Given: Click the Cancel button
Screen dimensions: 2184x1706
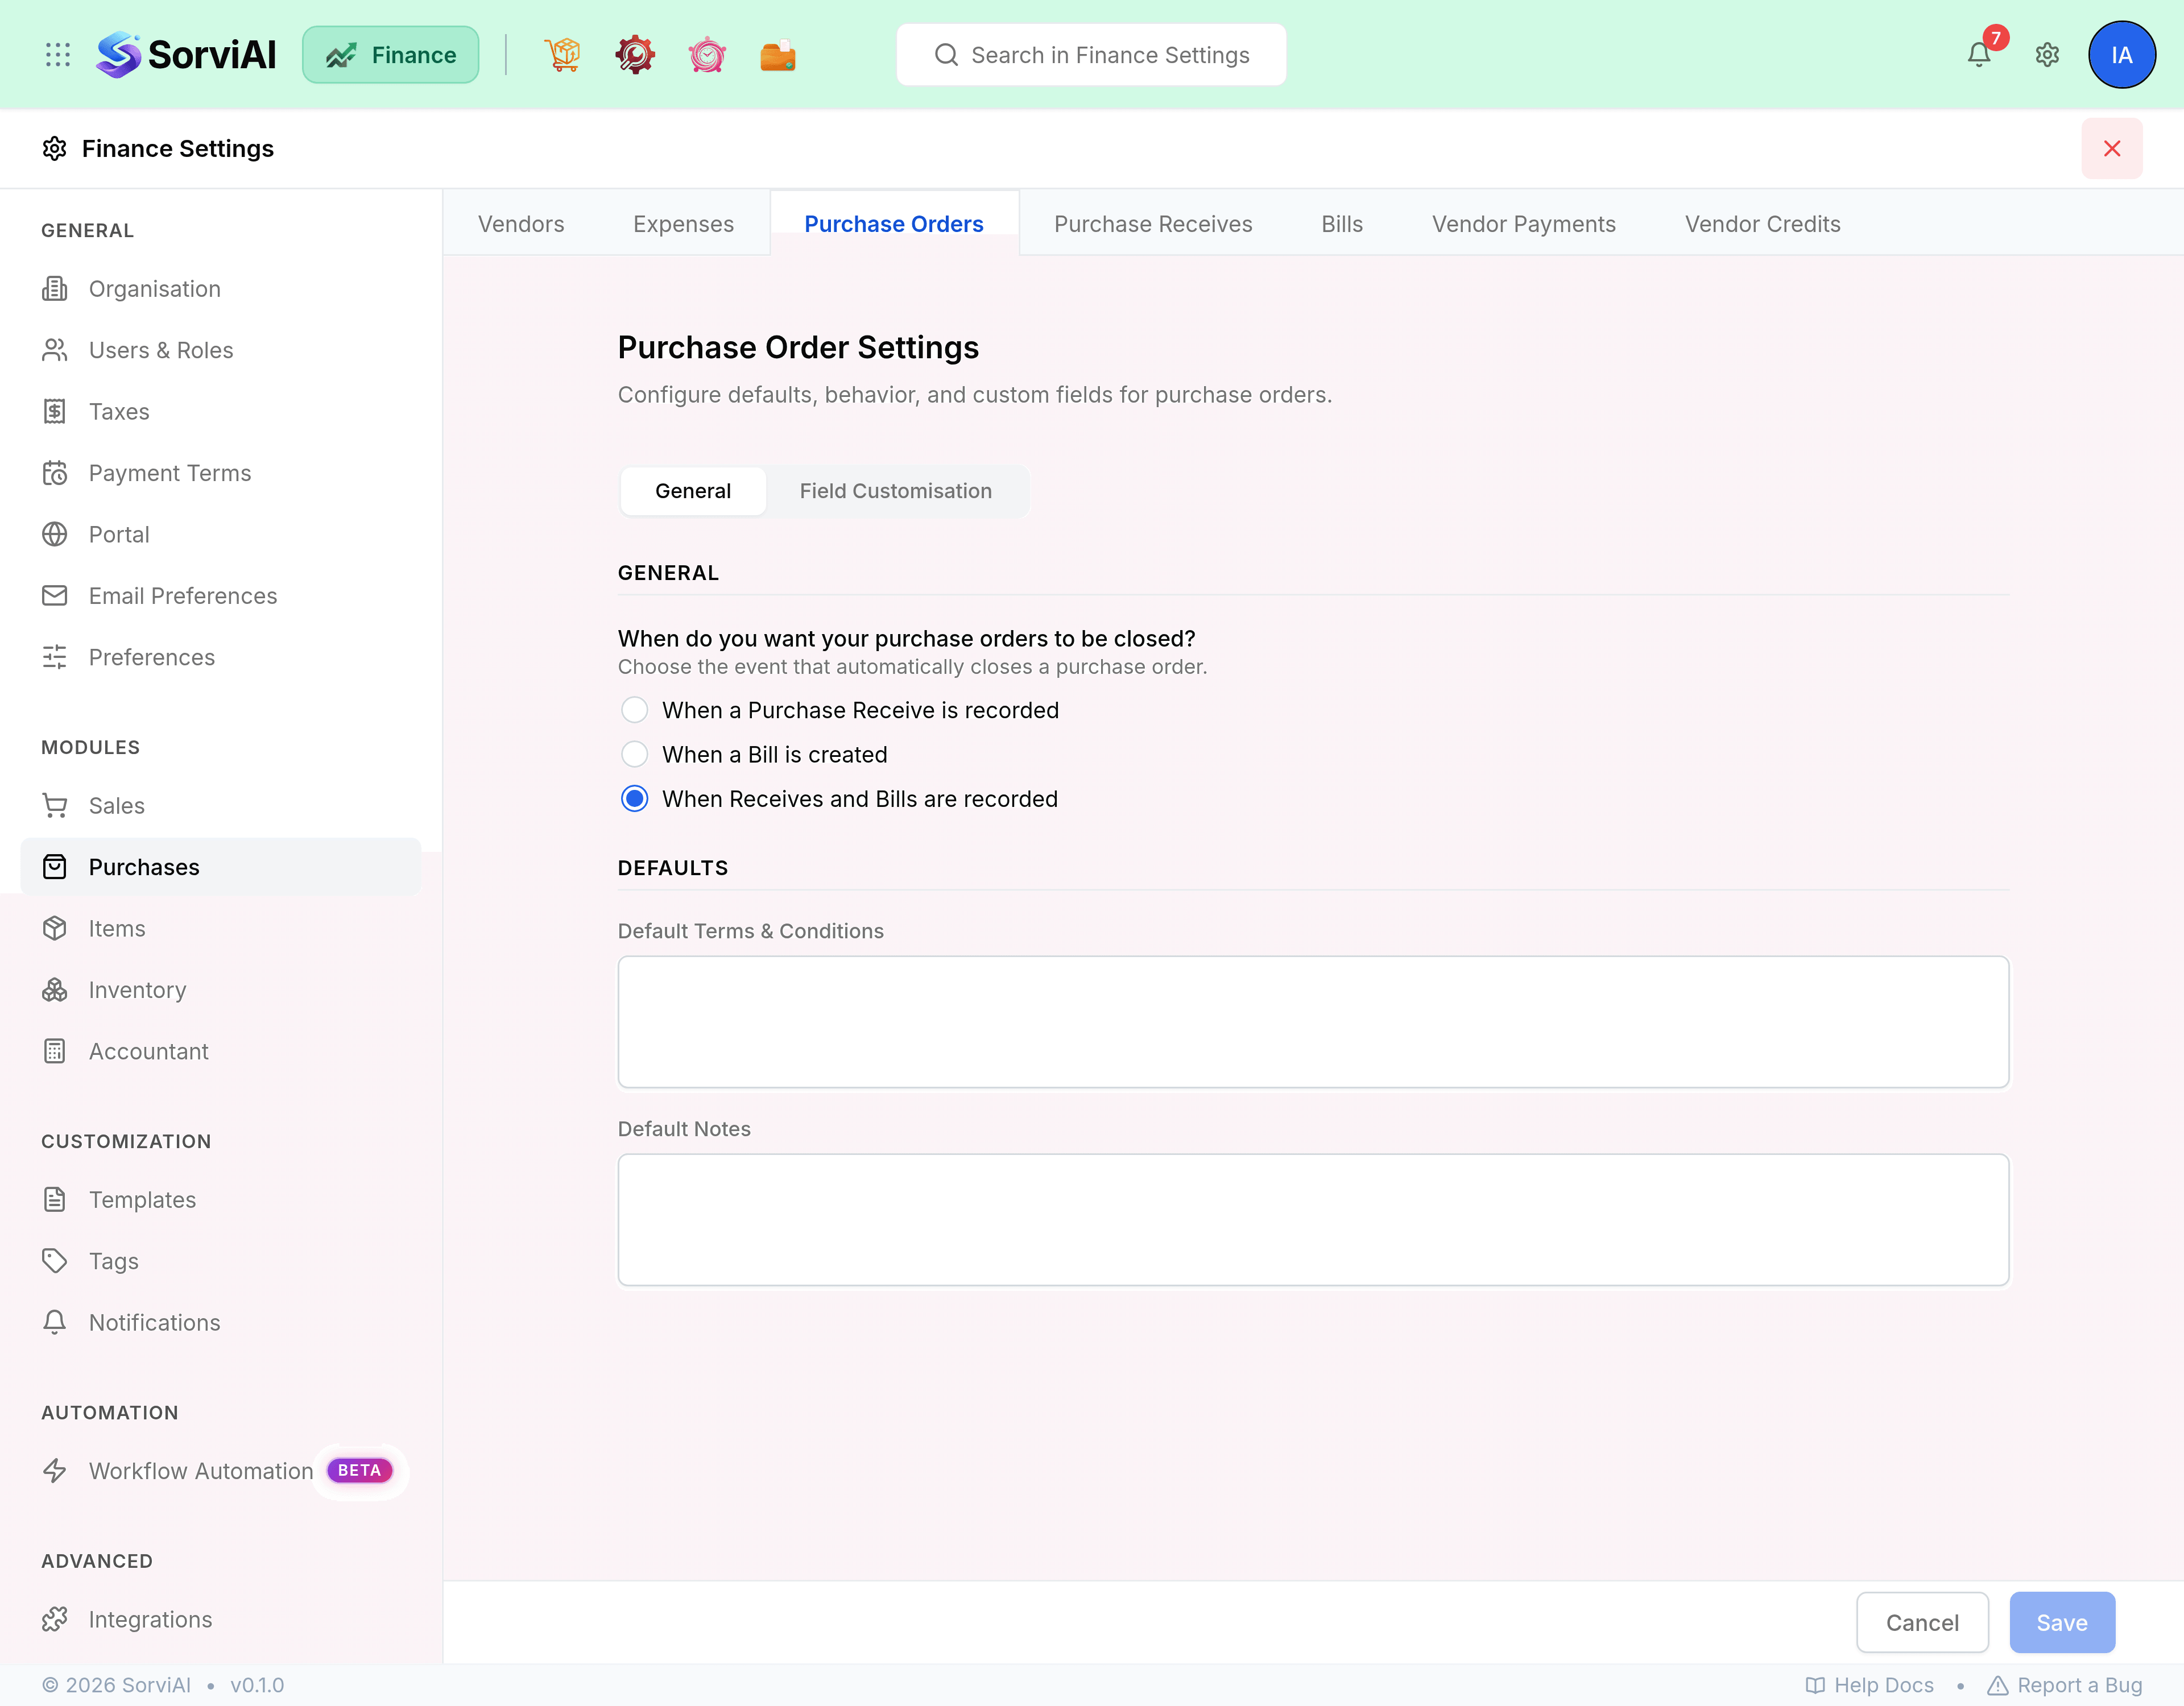Looking at the screenshot, I should [x=1922, y=1622].
